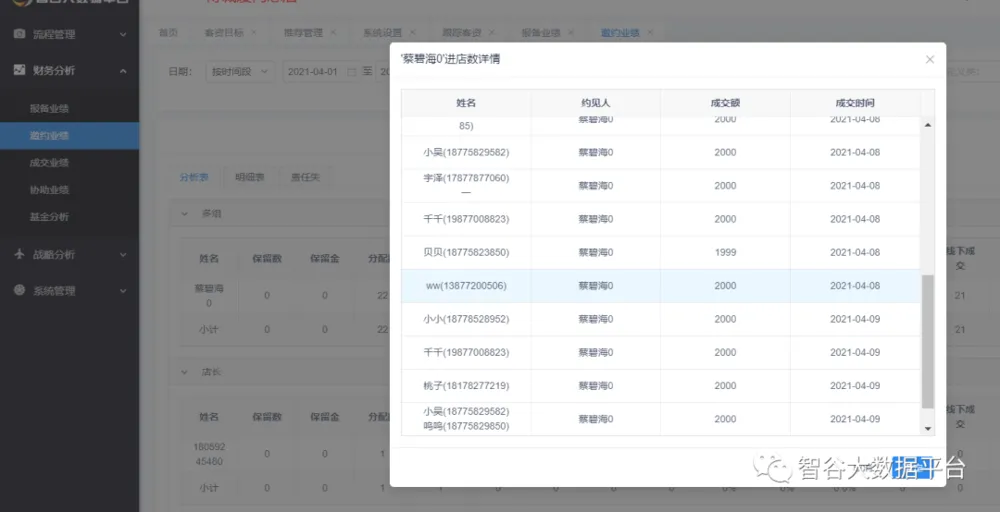Switch to the 明细表 tab

(x=249, y=177)
